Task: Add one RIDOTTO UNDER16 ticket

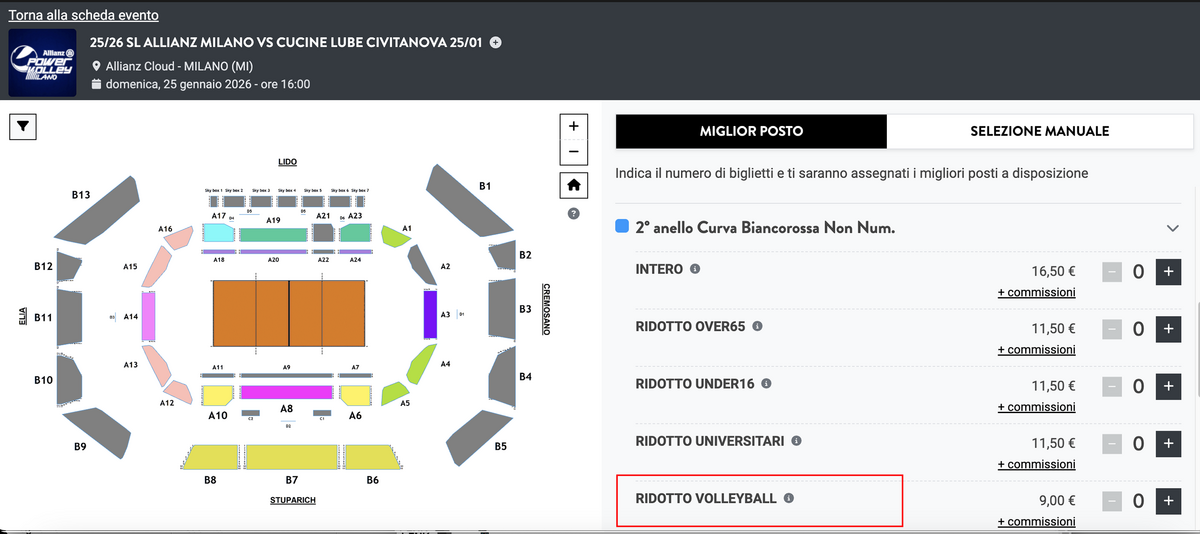Action: coord(1168,386)
